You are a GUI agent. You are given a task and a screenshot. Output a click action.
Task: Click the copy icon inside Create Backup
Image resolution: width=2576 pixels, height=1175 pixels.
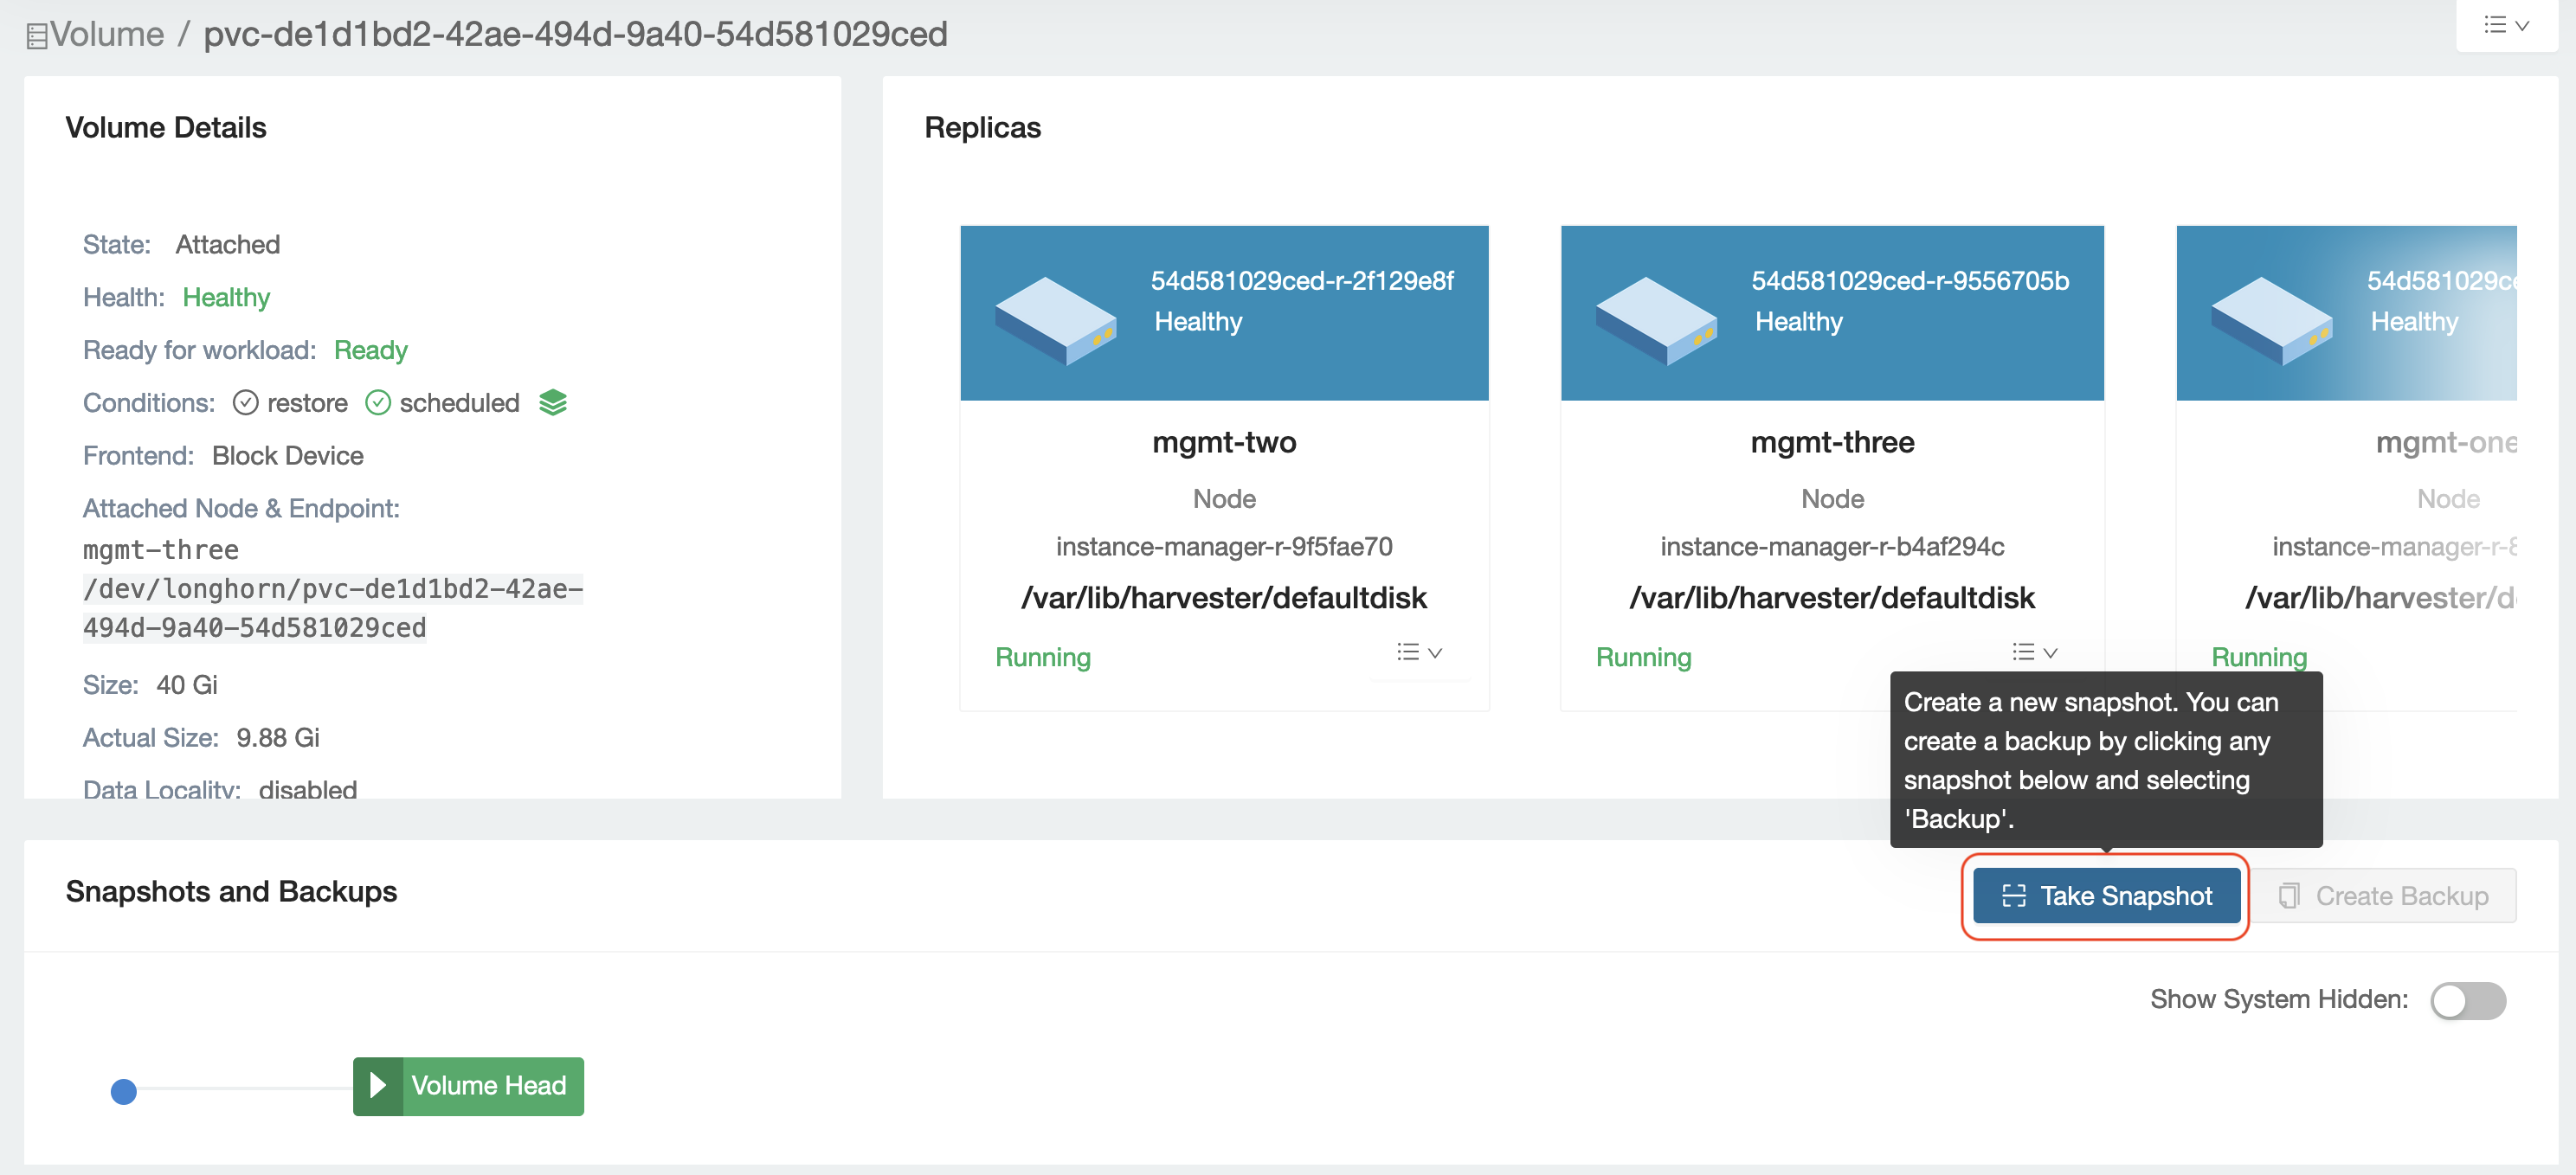click(2289, 895)
